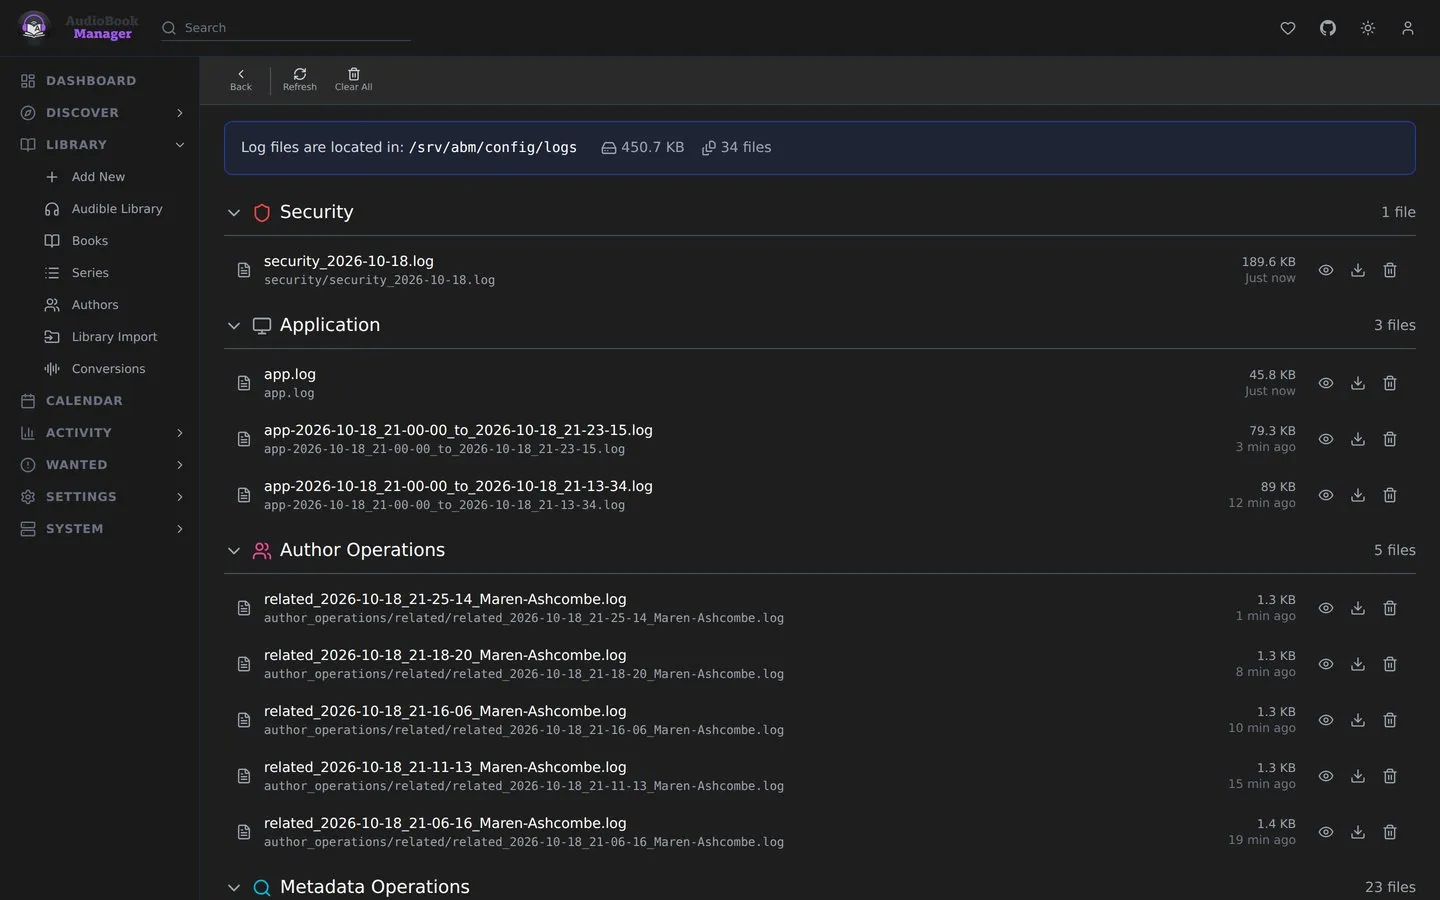Collapse the Metadata Operations section
Viewport: 1440px width, 900px height.
point(234,888)
